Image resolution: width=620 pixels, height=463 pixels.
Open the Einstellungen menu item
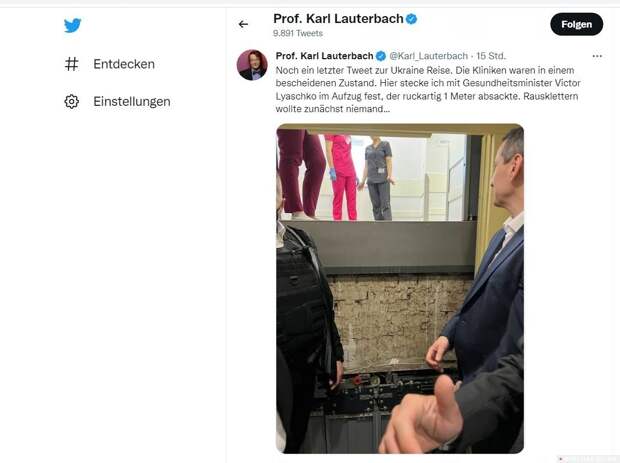click(132, 102)
